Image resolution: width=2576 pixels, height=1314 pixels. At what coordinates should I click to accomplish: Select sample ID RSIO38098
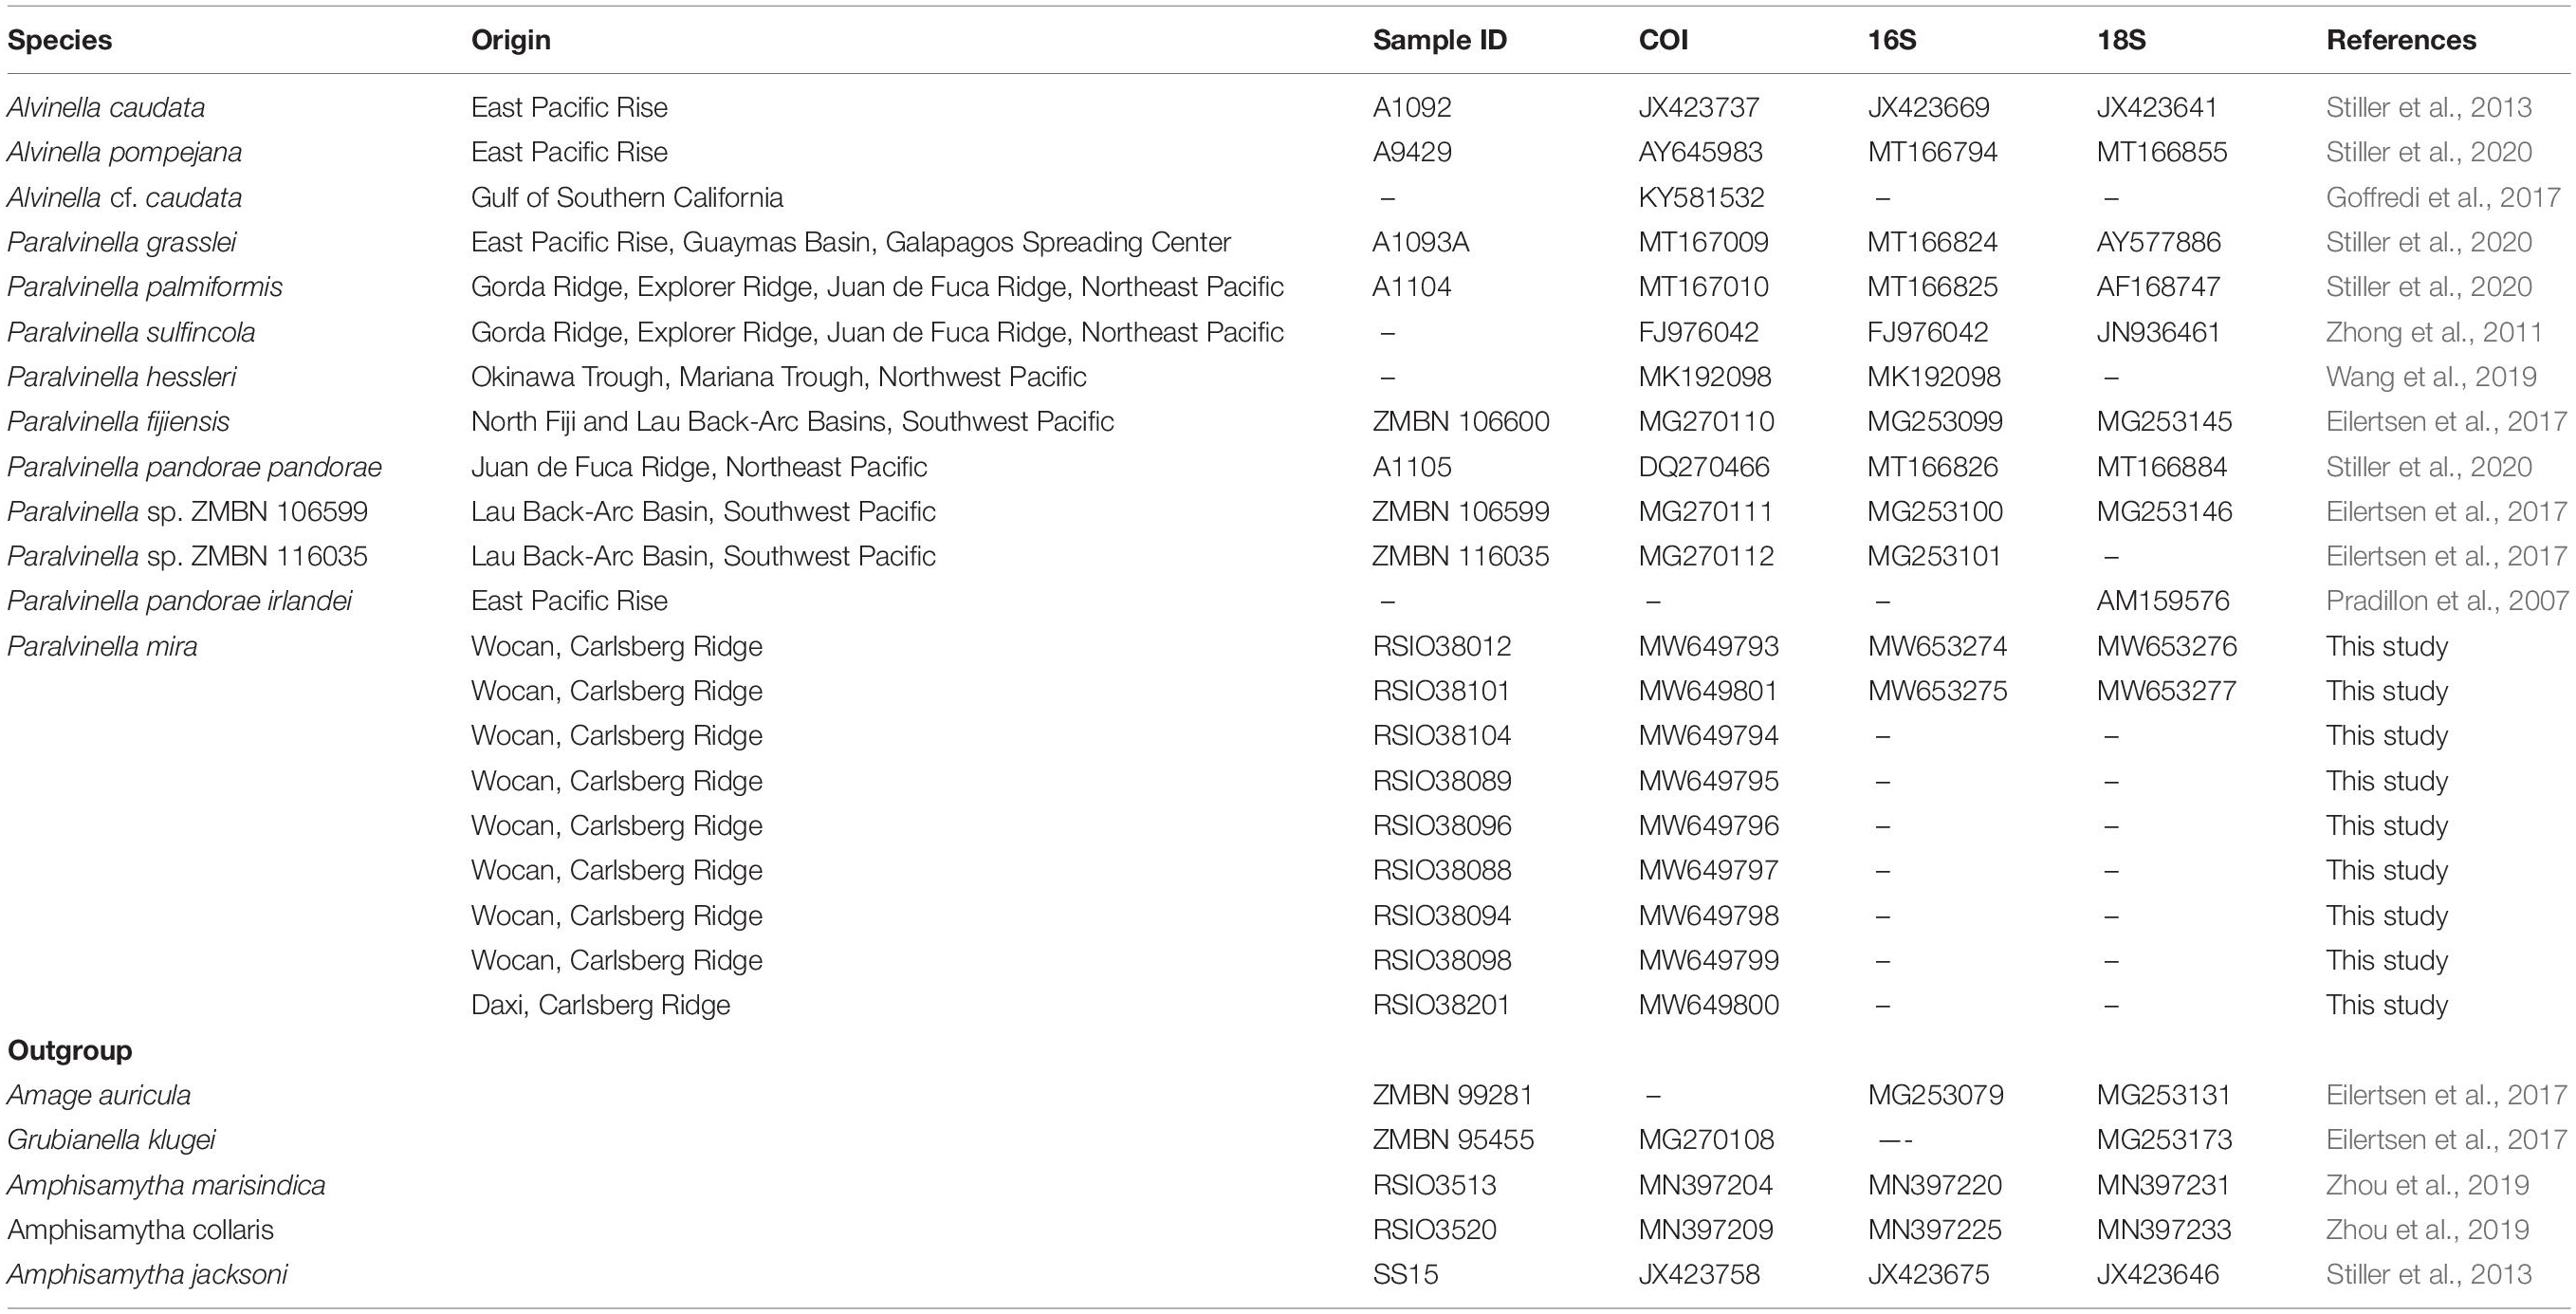[1441, 961]
